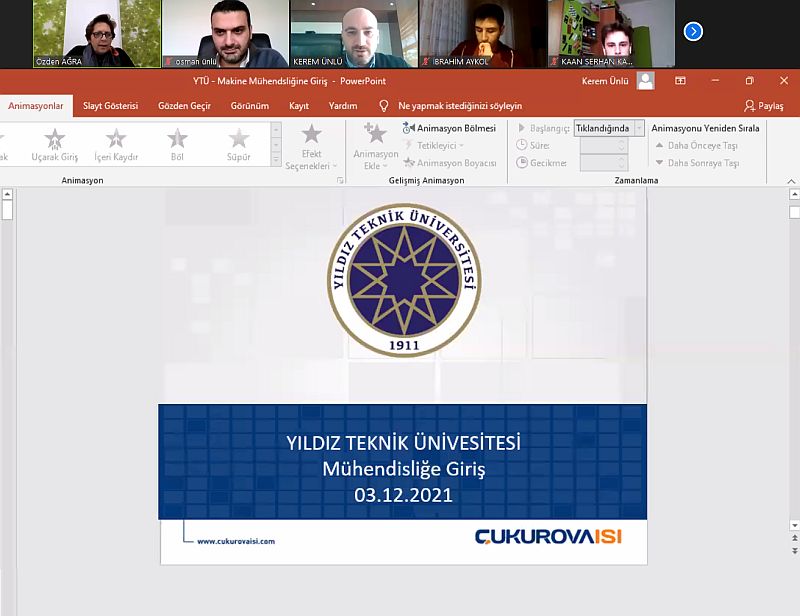Open ribbon display options icon
Image resolution: width=800 pixels, height=616 pixels.
click(x=680, y=81)
